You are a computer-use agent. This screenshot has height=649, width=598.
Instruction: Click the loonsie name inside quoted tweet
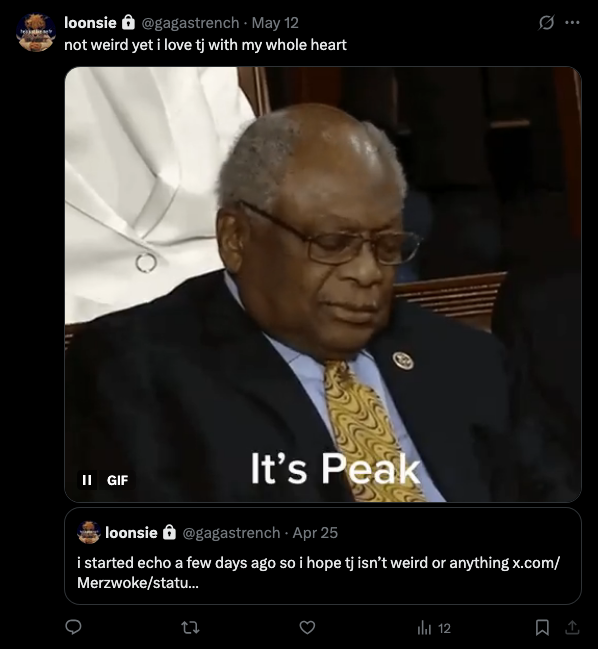(131, 533)
